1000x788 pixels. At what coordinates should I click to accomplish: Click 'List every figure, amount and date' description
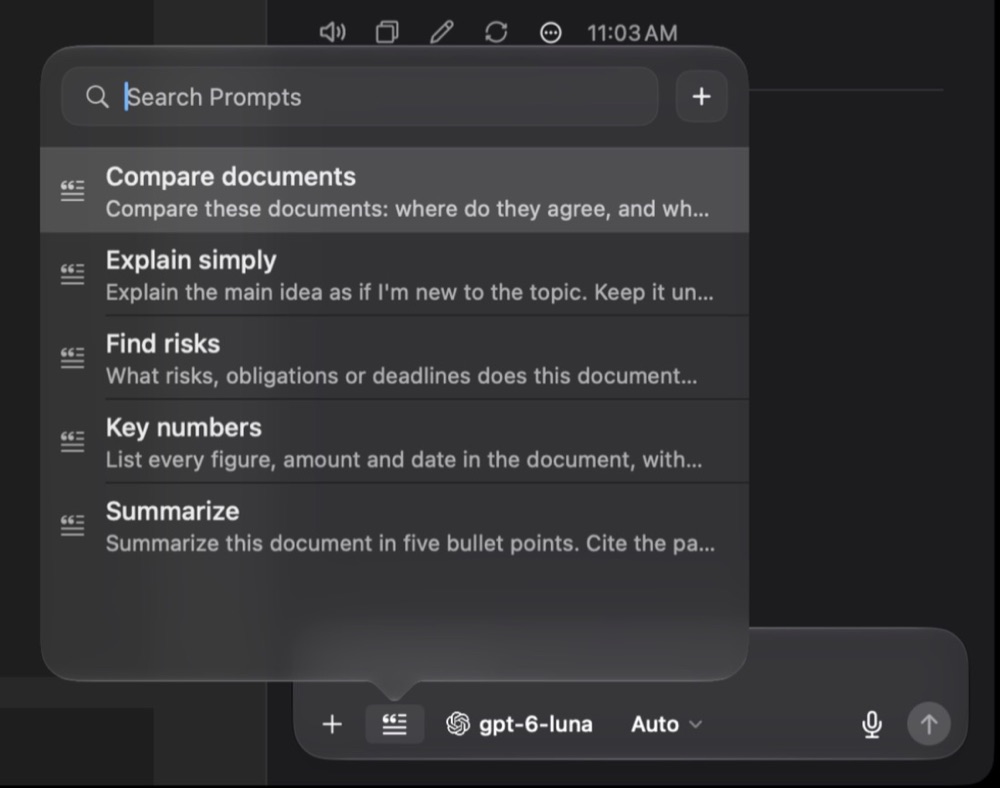281,459
